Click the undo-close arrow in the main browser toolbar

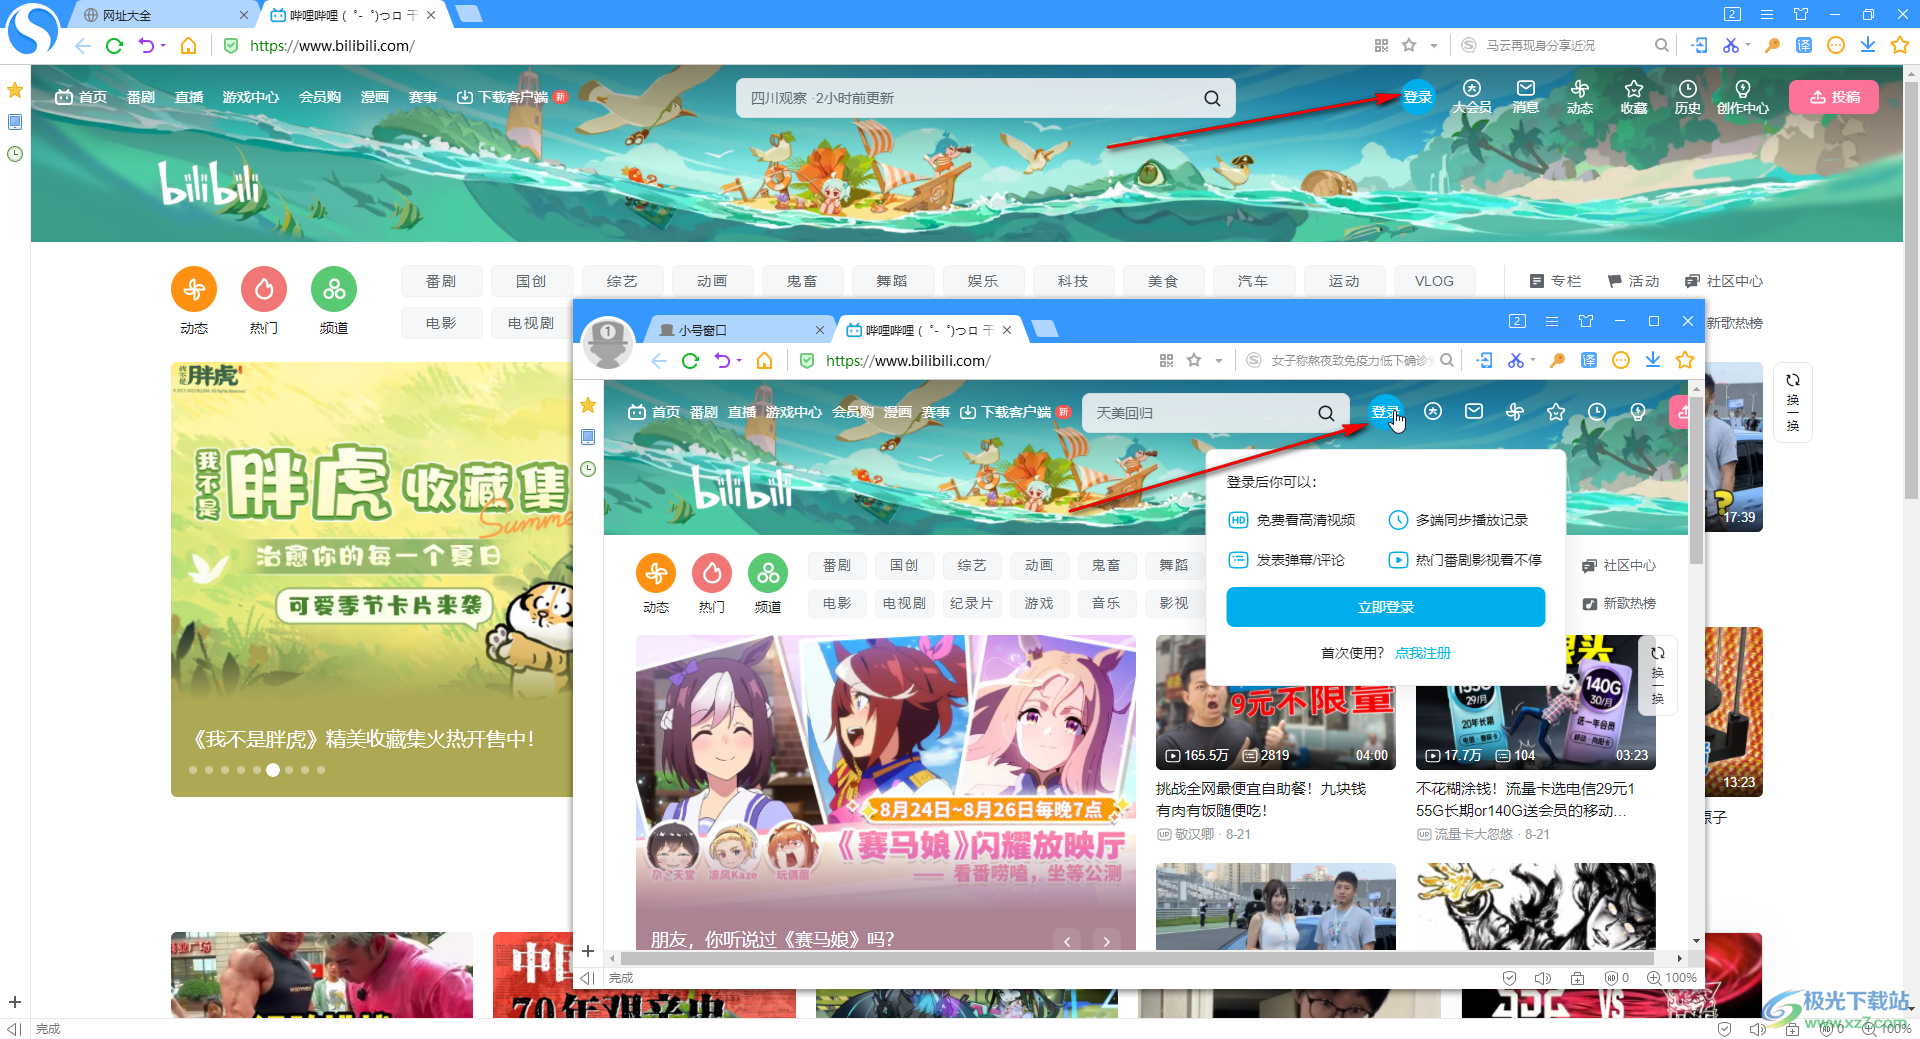(146, 45)
